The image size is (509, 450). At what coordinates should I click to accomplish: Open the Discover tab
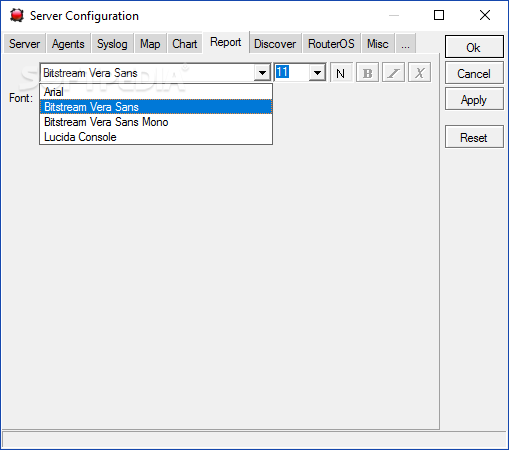click(275, 44)
